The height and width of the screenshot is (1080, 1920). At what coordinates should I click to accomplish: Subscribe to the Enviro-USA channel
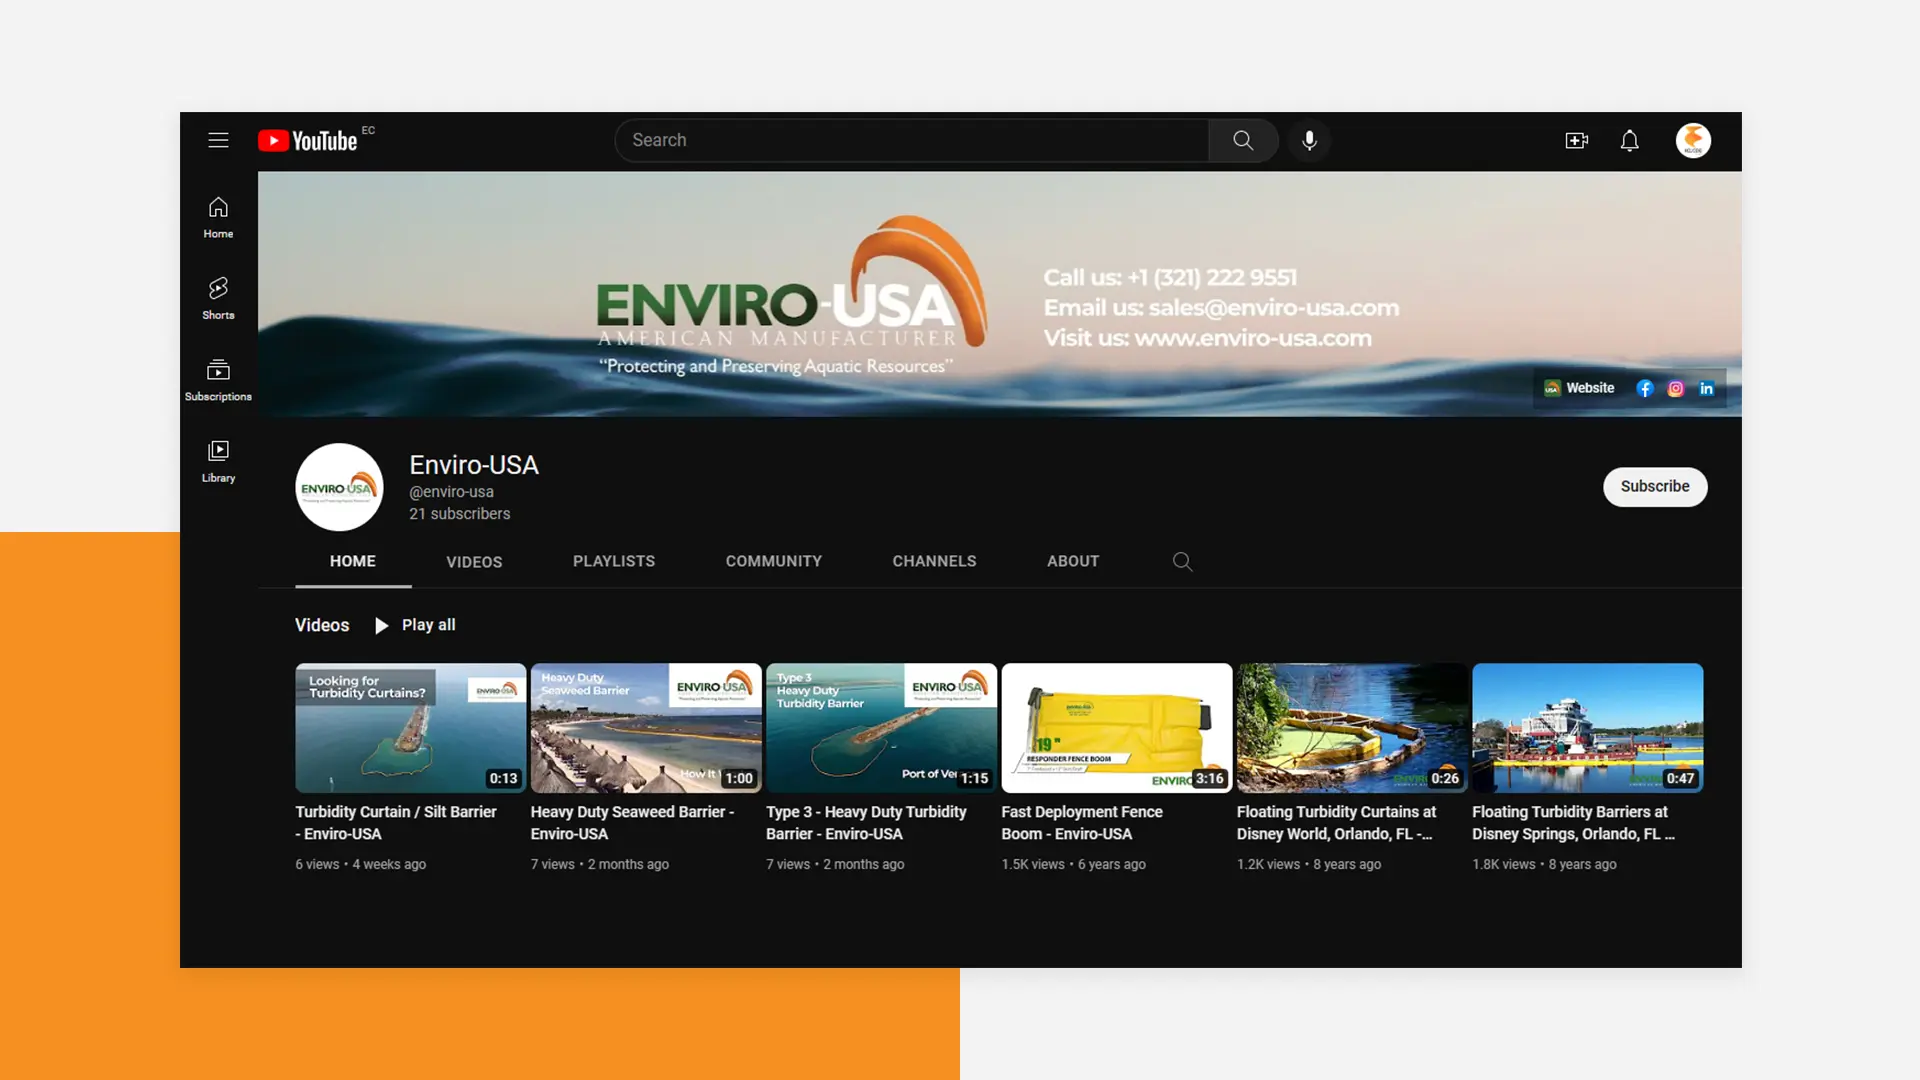[1655, 487]
